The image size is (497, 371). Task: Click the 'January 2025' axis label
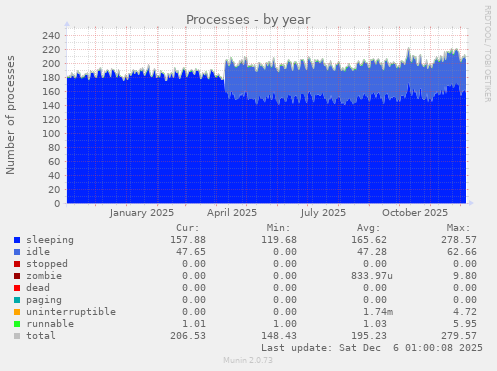pos(141,213)
